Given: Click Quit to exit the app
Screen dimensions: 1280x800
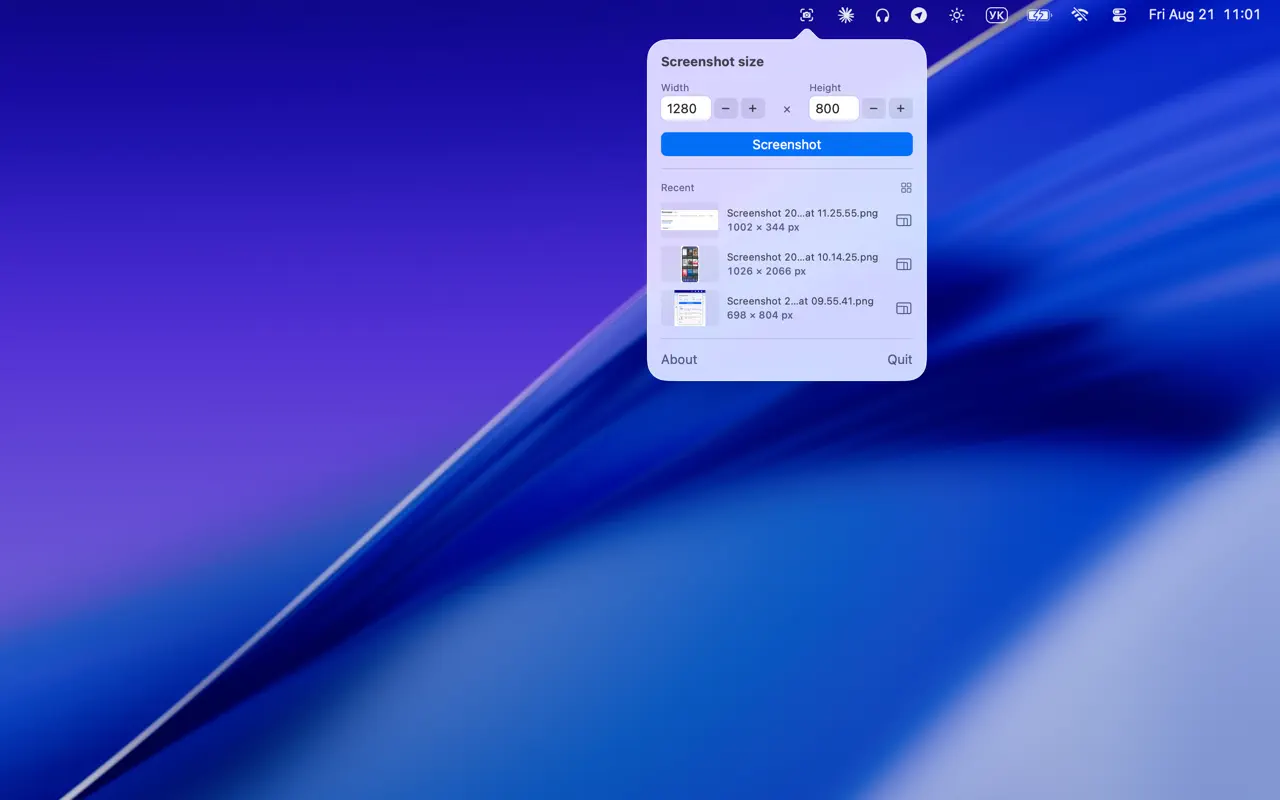Looking at the screenshot, I should click(900, 359).
